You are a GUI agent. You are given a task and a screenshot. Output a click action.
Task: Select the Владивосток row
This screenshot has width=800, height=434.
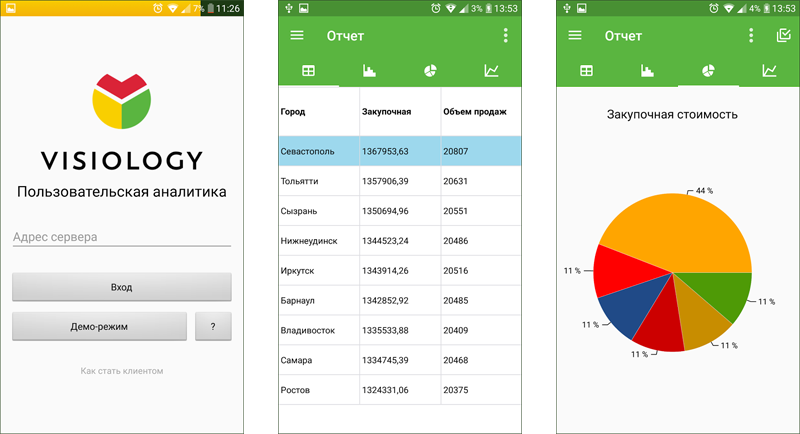[400, 330]
